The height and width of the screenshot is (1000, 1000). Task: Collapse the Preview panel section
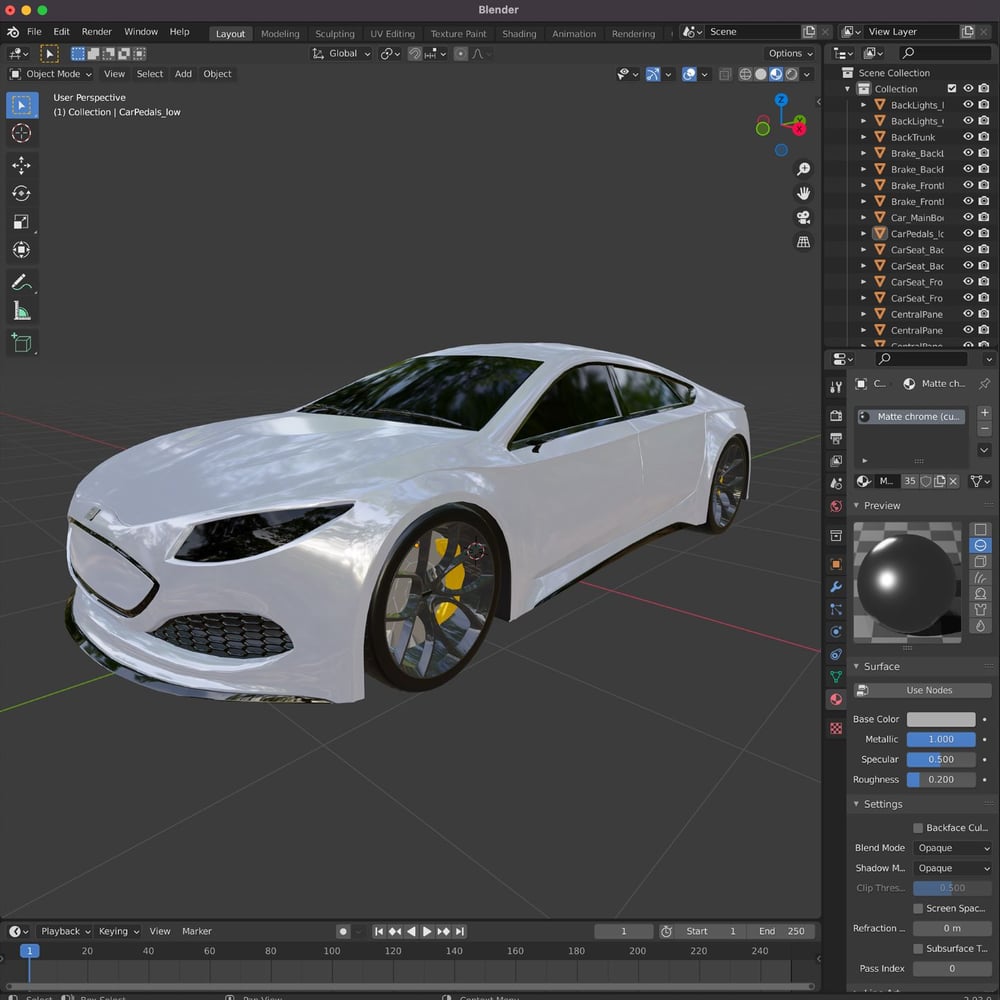(857, 506)
